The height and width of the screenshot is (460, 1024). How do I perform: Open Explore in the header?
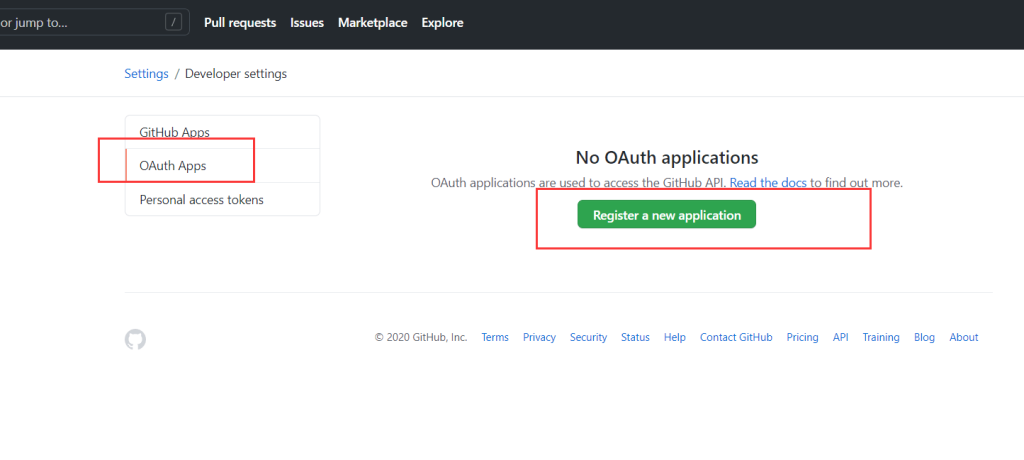click(x=442, y=22)
